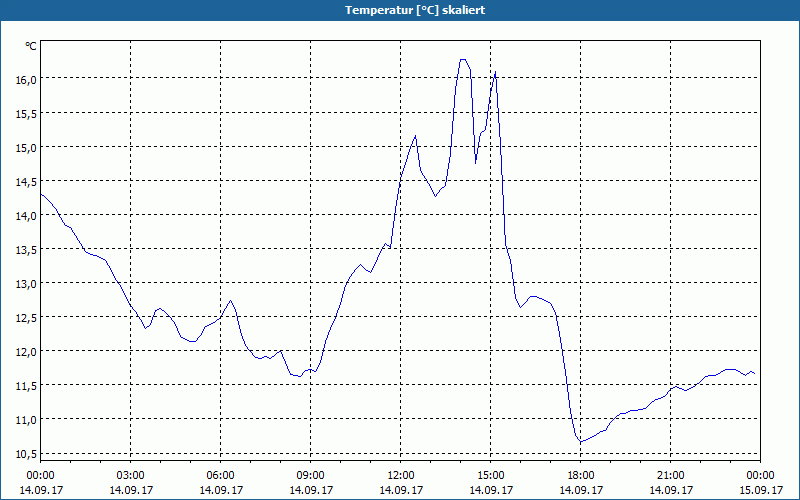Viewport: 800px width, 500px height.
Task: Click the 13,0 y-axis label
Action: click(x=27, y=283)
